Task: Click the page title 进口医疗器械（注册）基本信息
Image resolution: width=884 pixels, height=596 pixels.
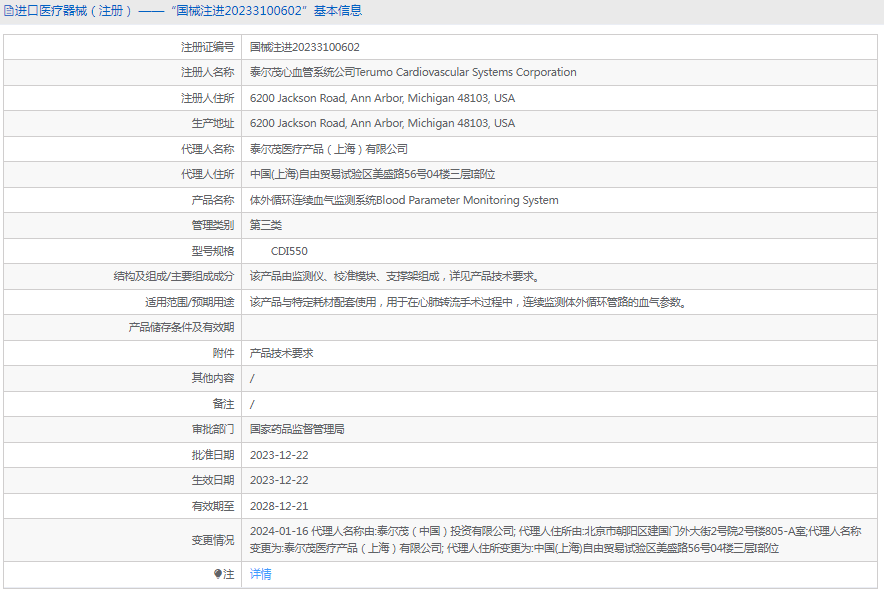Action: pyautogui.click(x=188, y=11)
